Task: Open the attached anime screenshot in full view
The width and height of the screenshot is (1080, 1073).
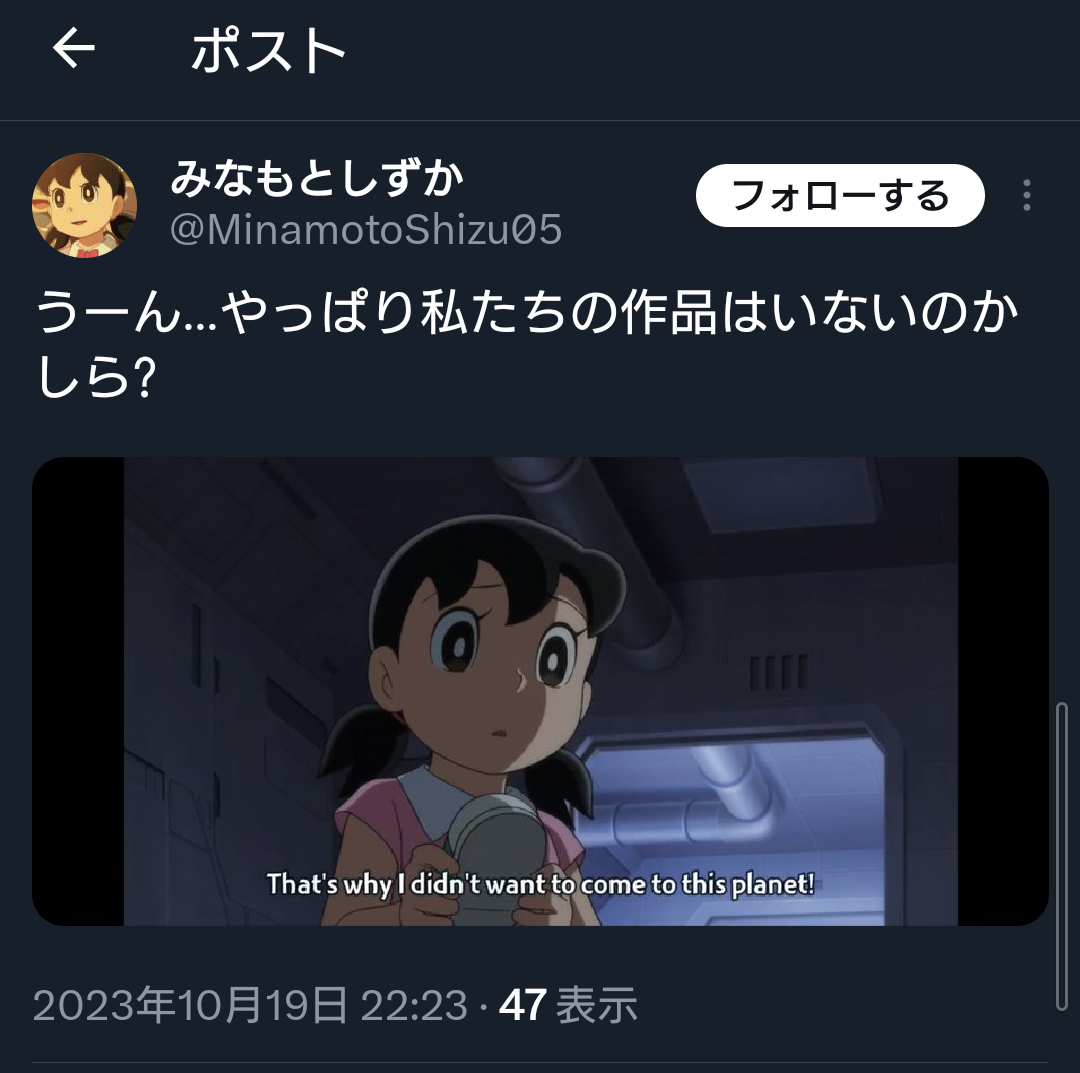Action: [540, 691]
